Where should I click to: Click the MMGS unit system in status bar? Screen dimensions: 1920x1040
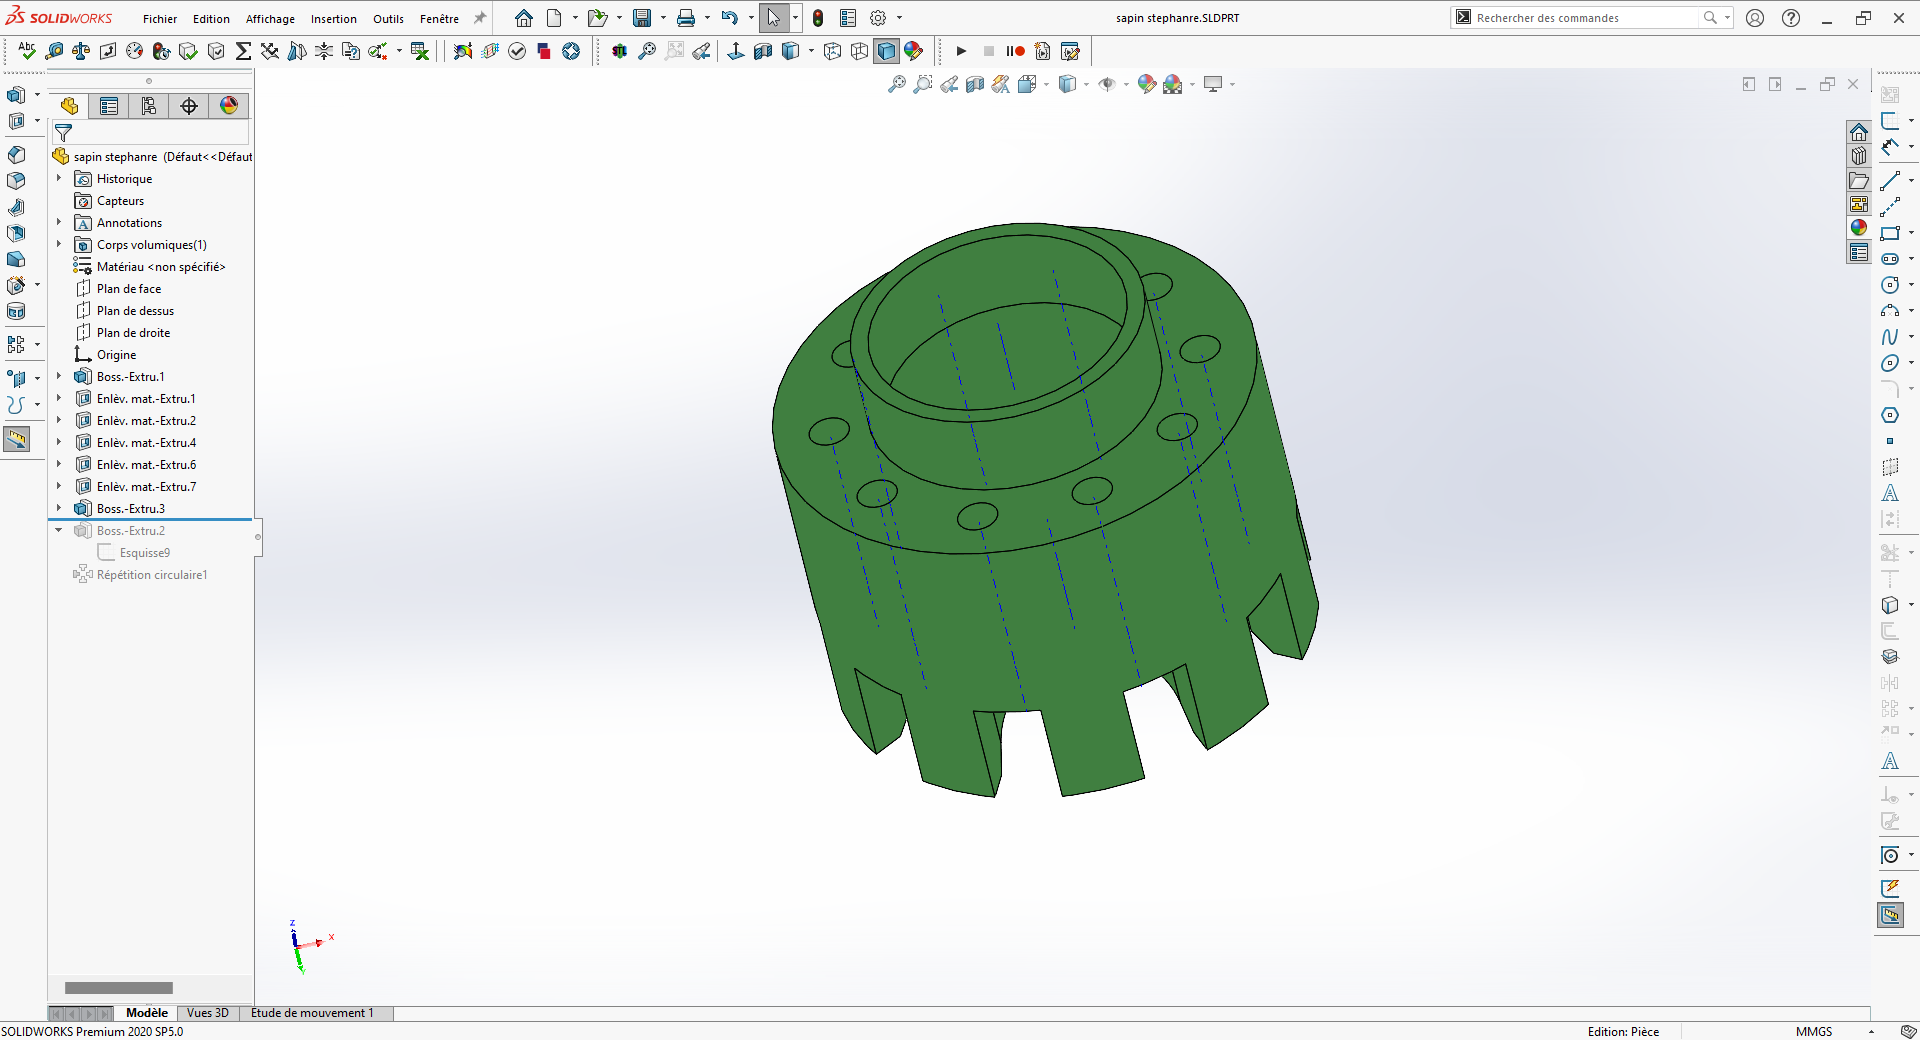(1813, 1031)
